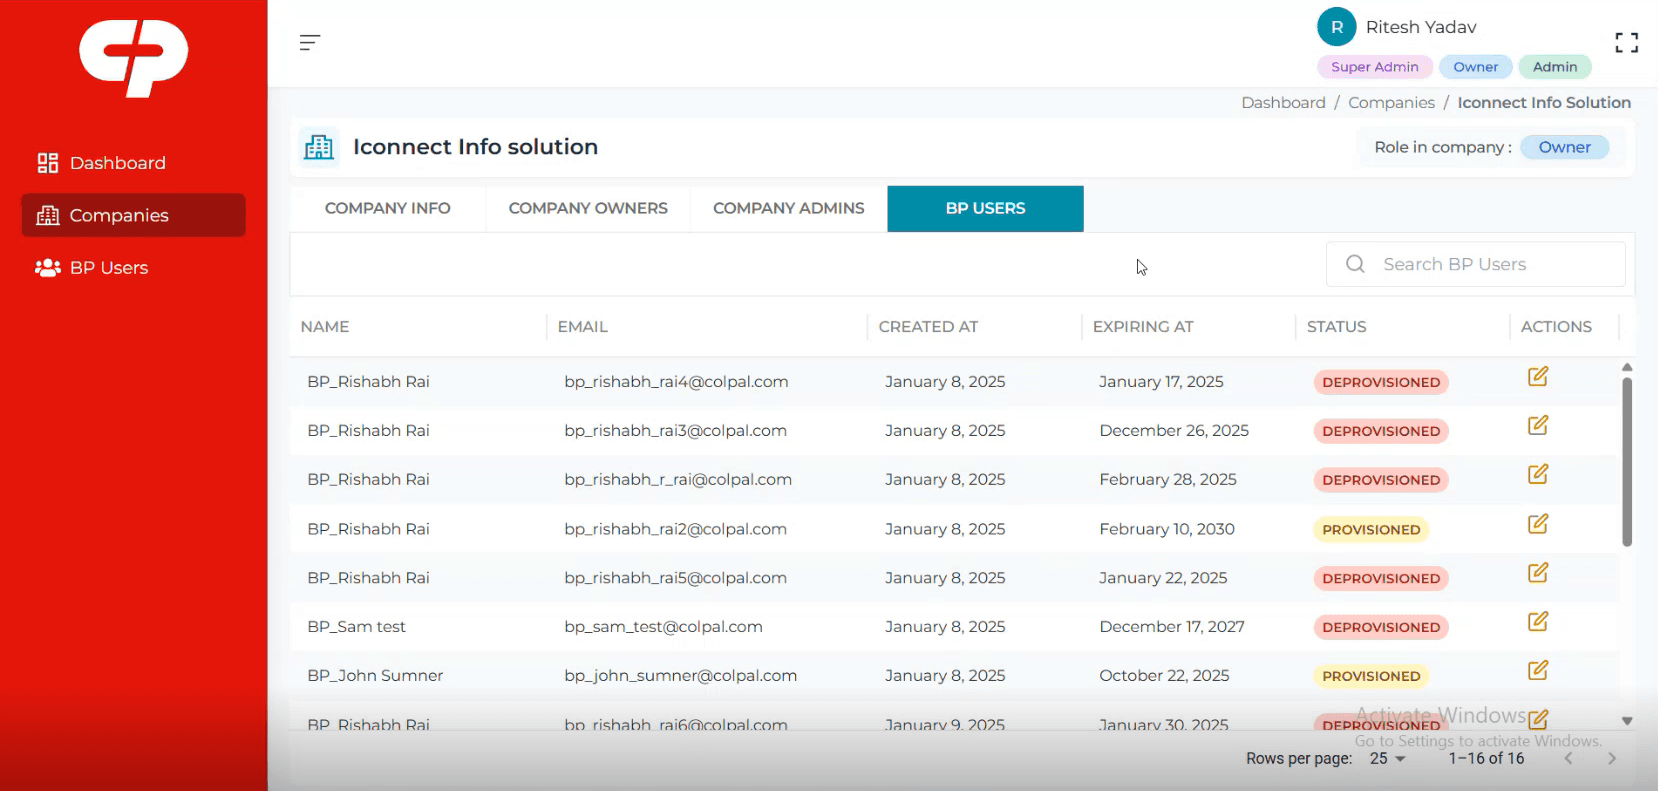Edit the BP_John Sumner user row

[x=1537, y=671]
